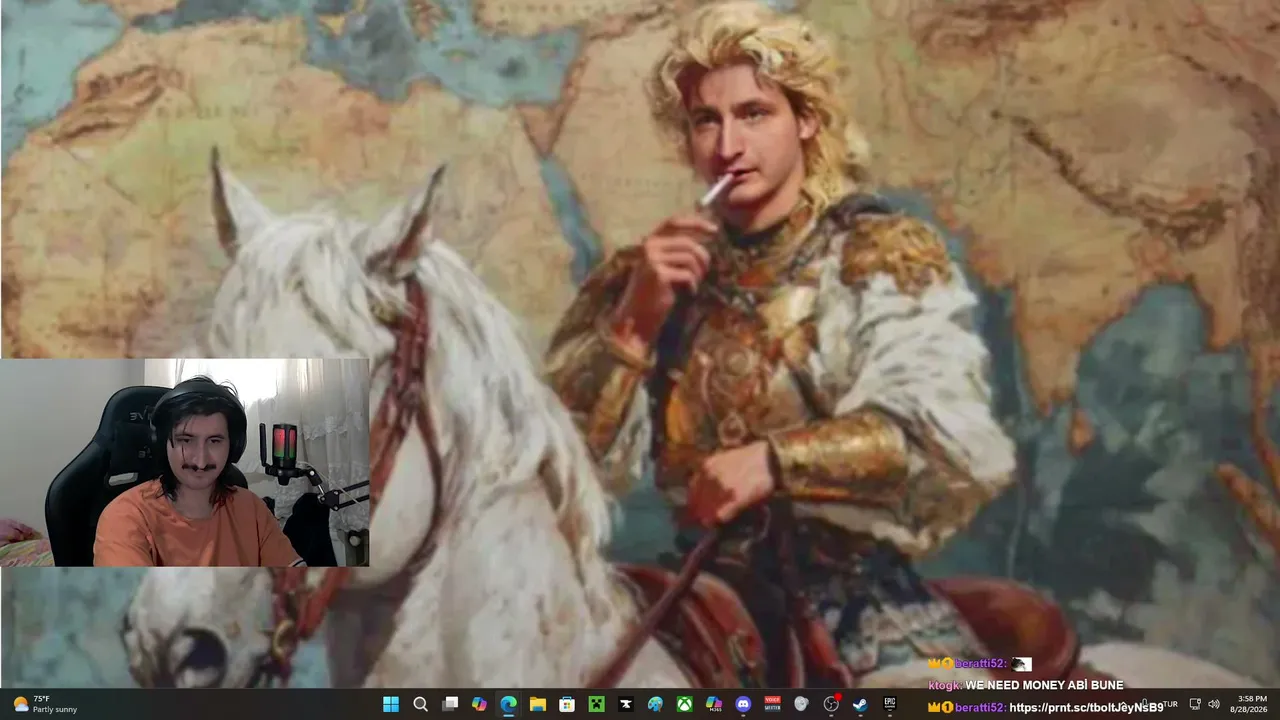The width and height of the screenshot is (1280, 720).
Task: Open the gray round app icon
Action: click(801, 704)
